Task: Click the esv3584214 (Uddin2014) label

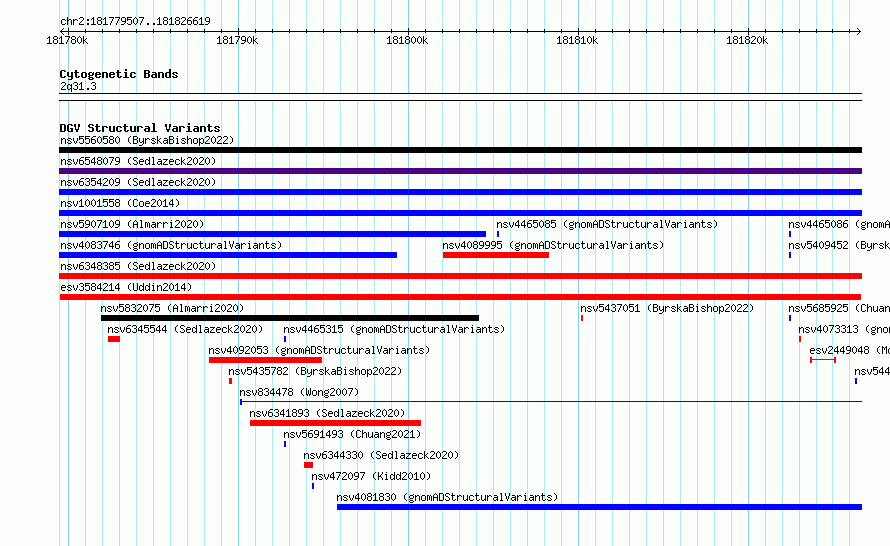Action: [x=126, y=287]
